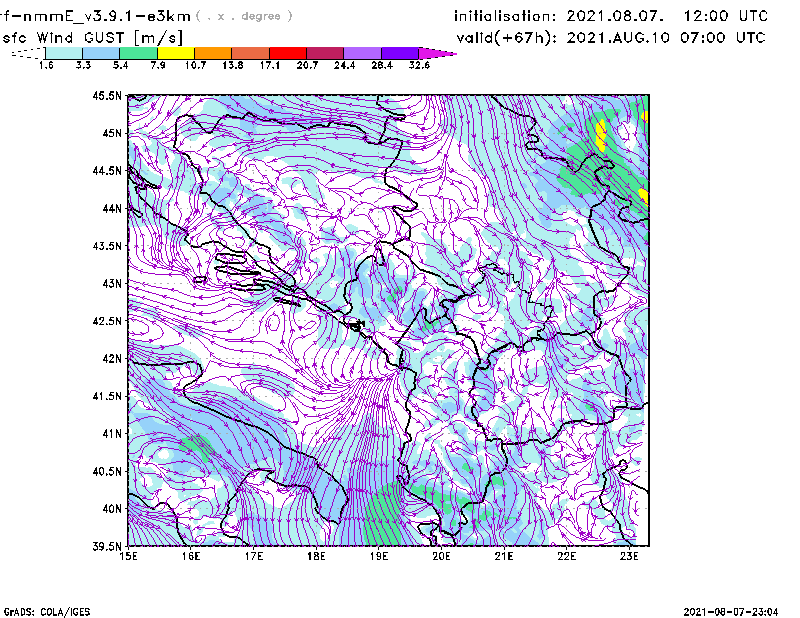The image size is (800, 618).
Task: Click the legend value '32.6'
Action: pos(419,65)
